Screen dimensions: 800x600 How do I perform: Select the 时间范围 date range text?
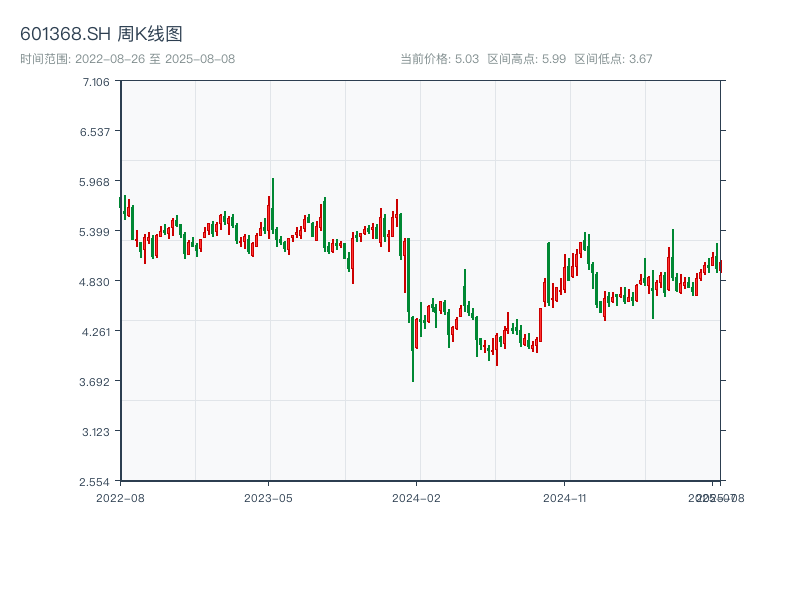[x=127, y=59]
